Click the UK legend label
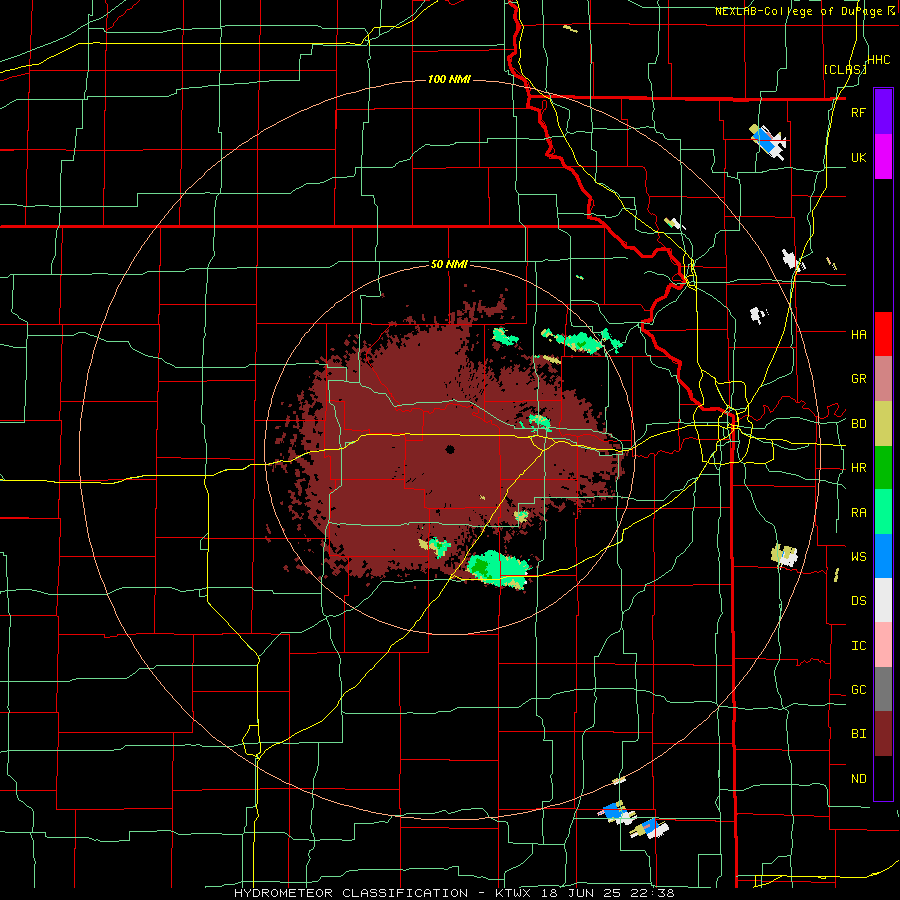 click(858, 157)
